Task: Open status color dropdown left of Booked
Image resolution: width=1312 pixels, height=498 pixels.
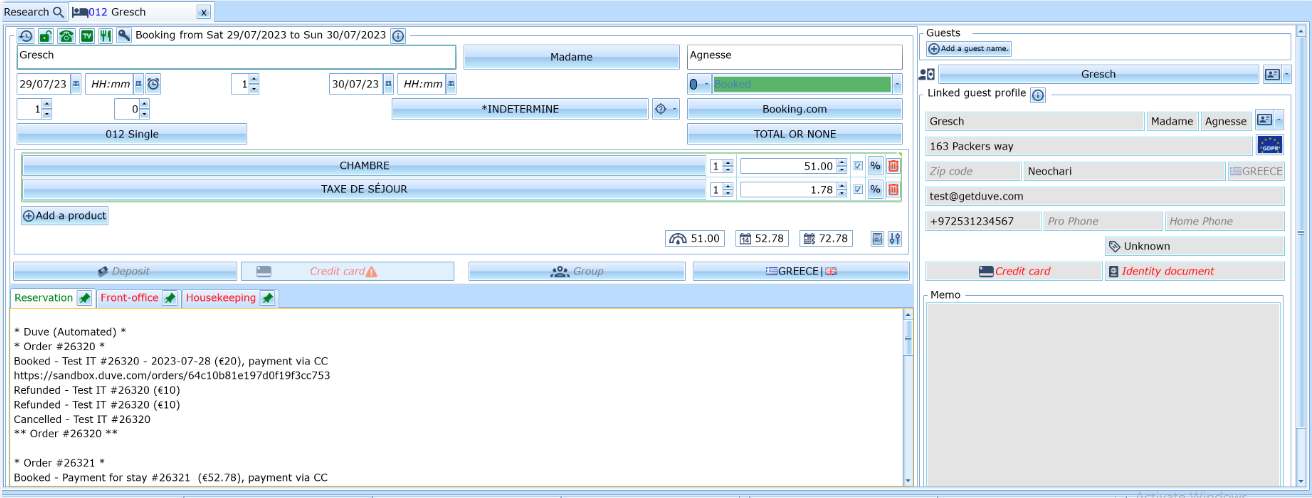Action: [699, 84]
